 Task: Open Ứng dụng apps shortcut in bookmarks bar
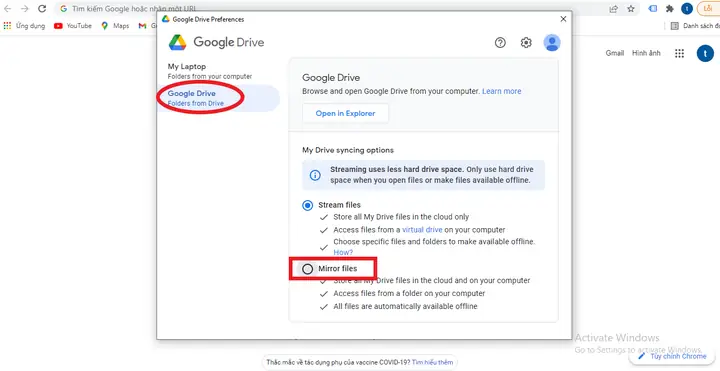pos(24,26)
